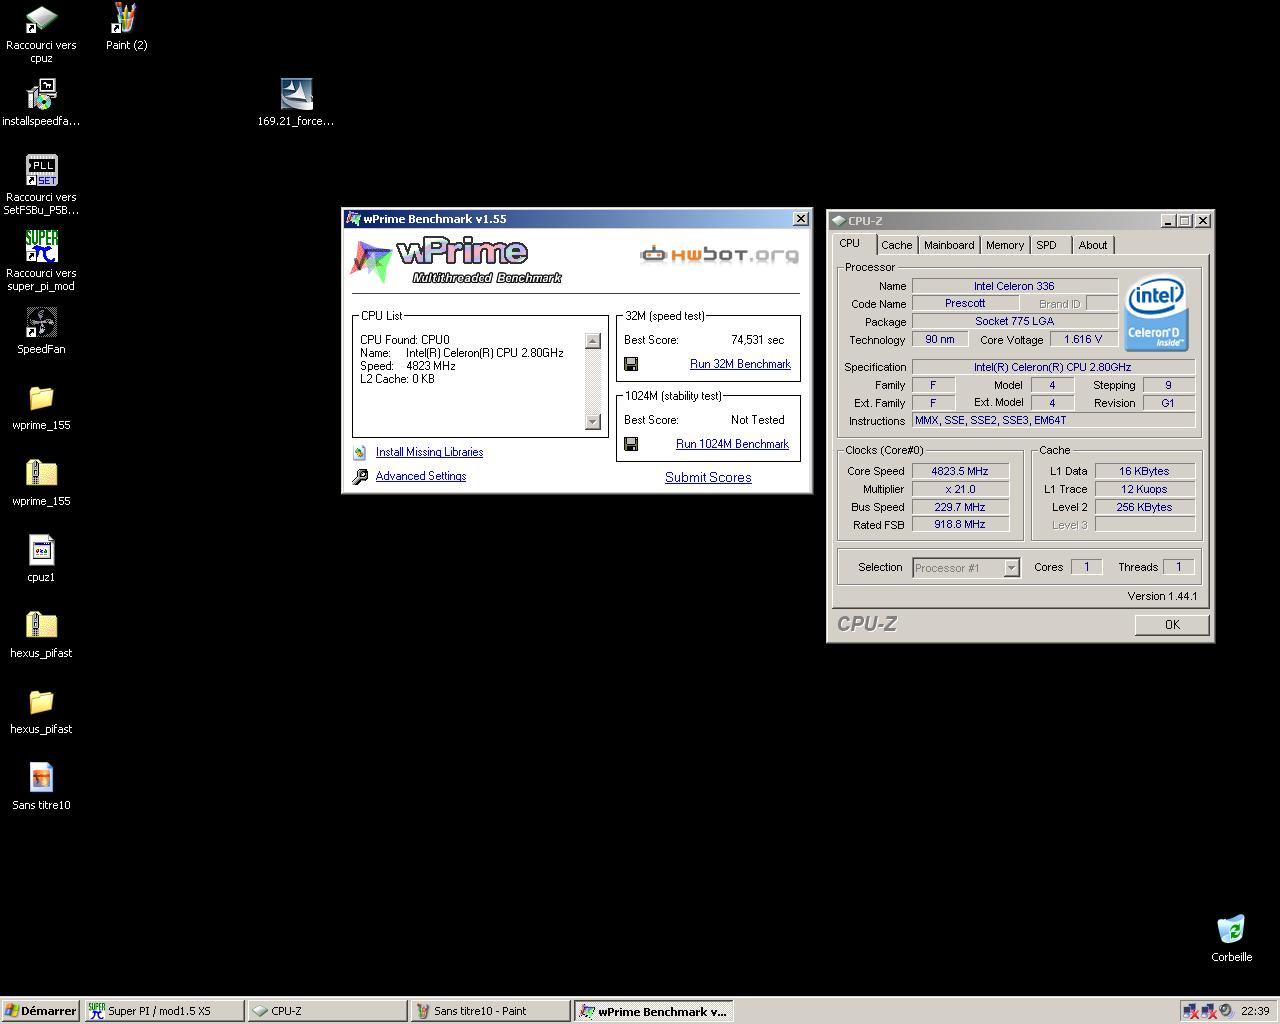Click the Bus Speed value 229.7 MHz
Screen dimensions: 1280x1024
[x=960, y=507]
